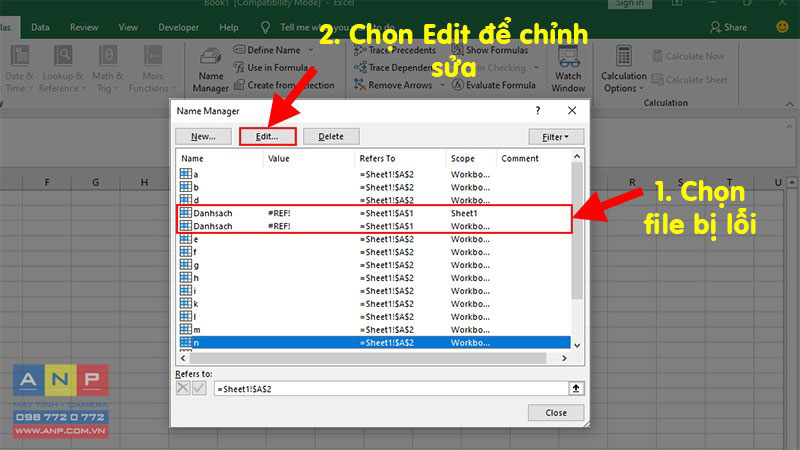Click New... in Name Manager
Screen dimensions: 800x450
pos(203,136)
